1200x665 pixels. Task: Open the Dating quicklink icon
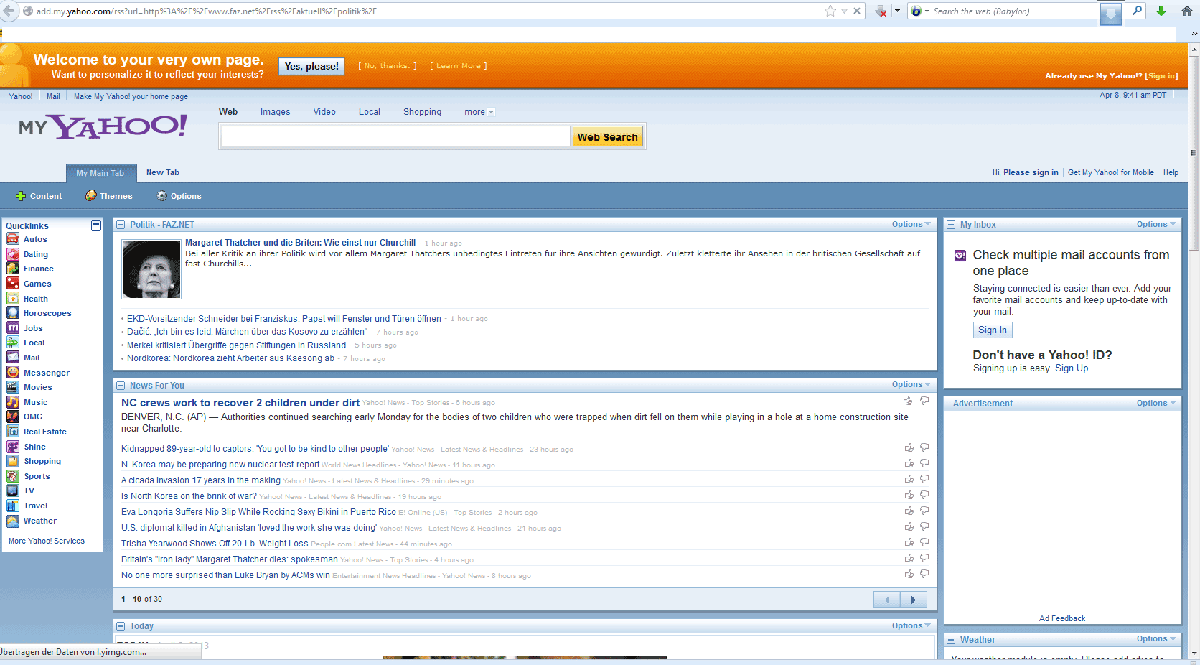click(12, 255)
